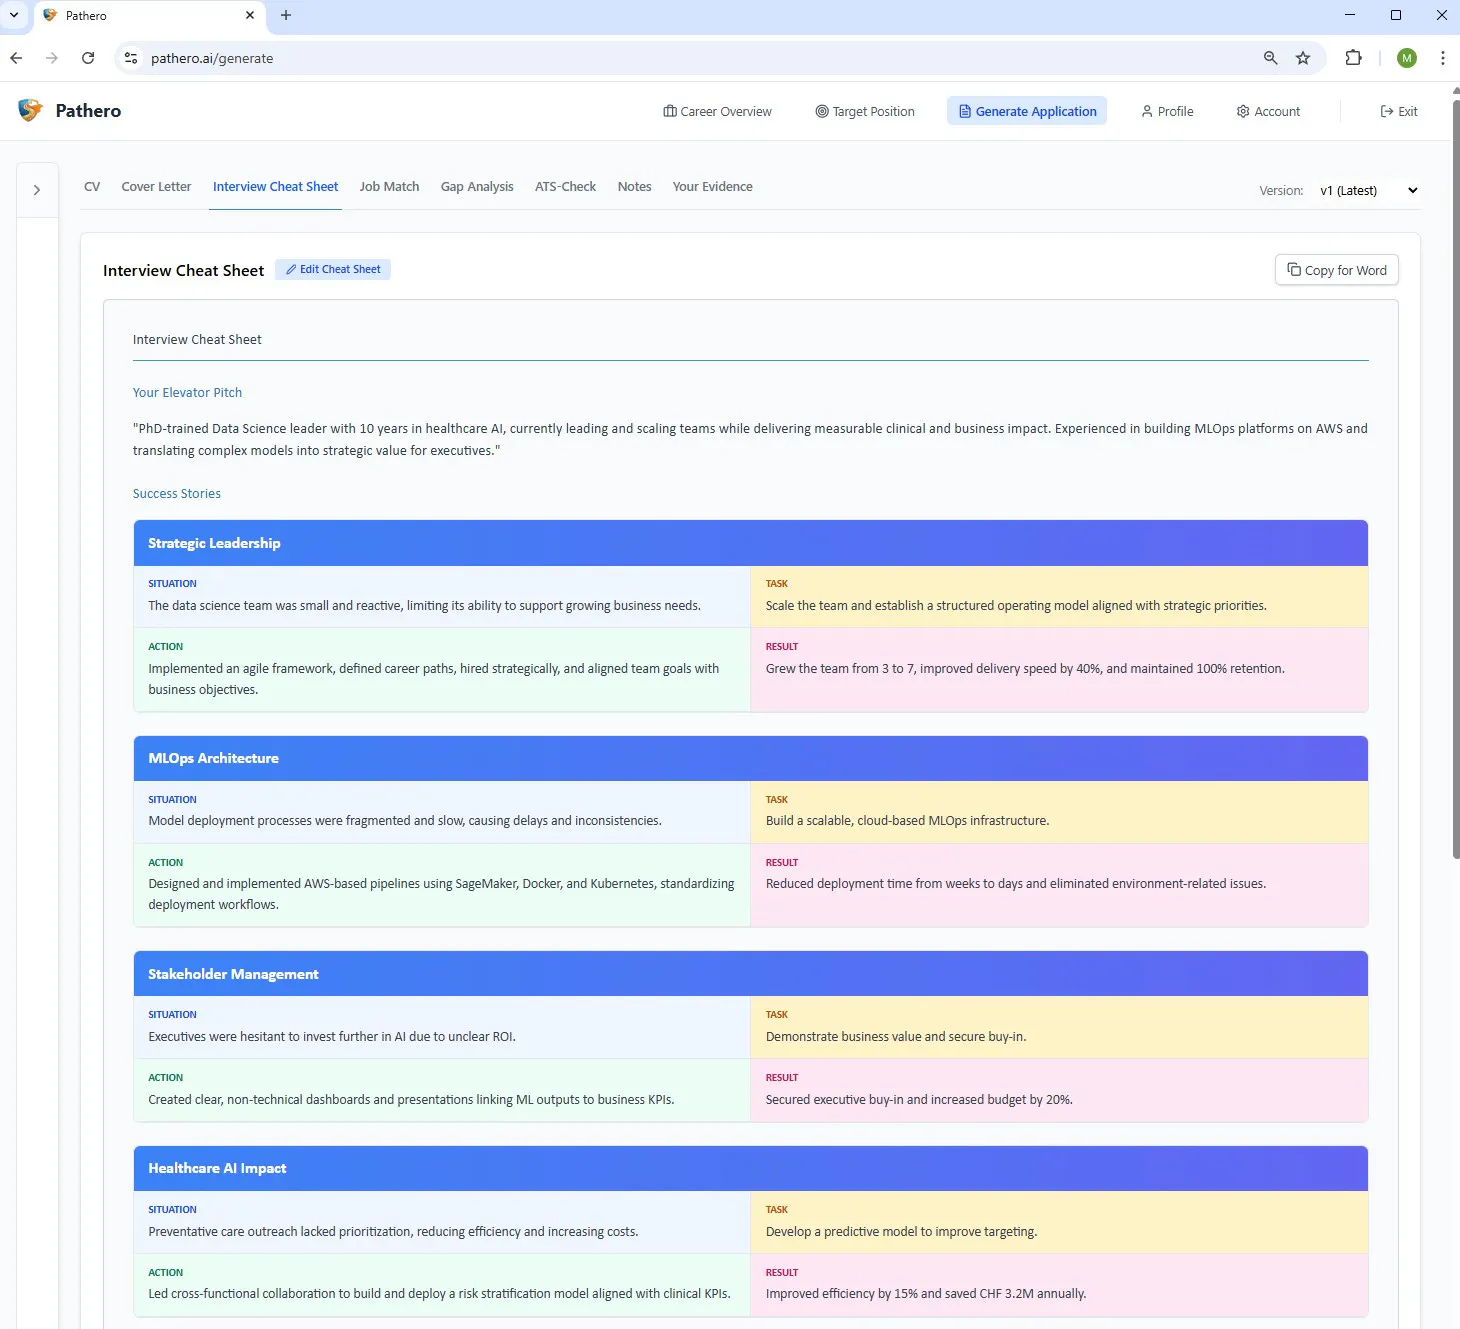Click Edit Cheat Sheet button
This screenshot has height=1329, width=1460.
click(333, 269)
